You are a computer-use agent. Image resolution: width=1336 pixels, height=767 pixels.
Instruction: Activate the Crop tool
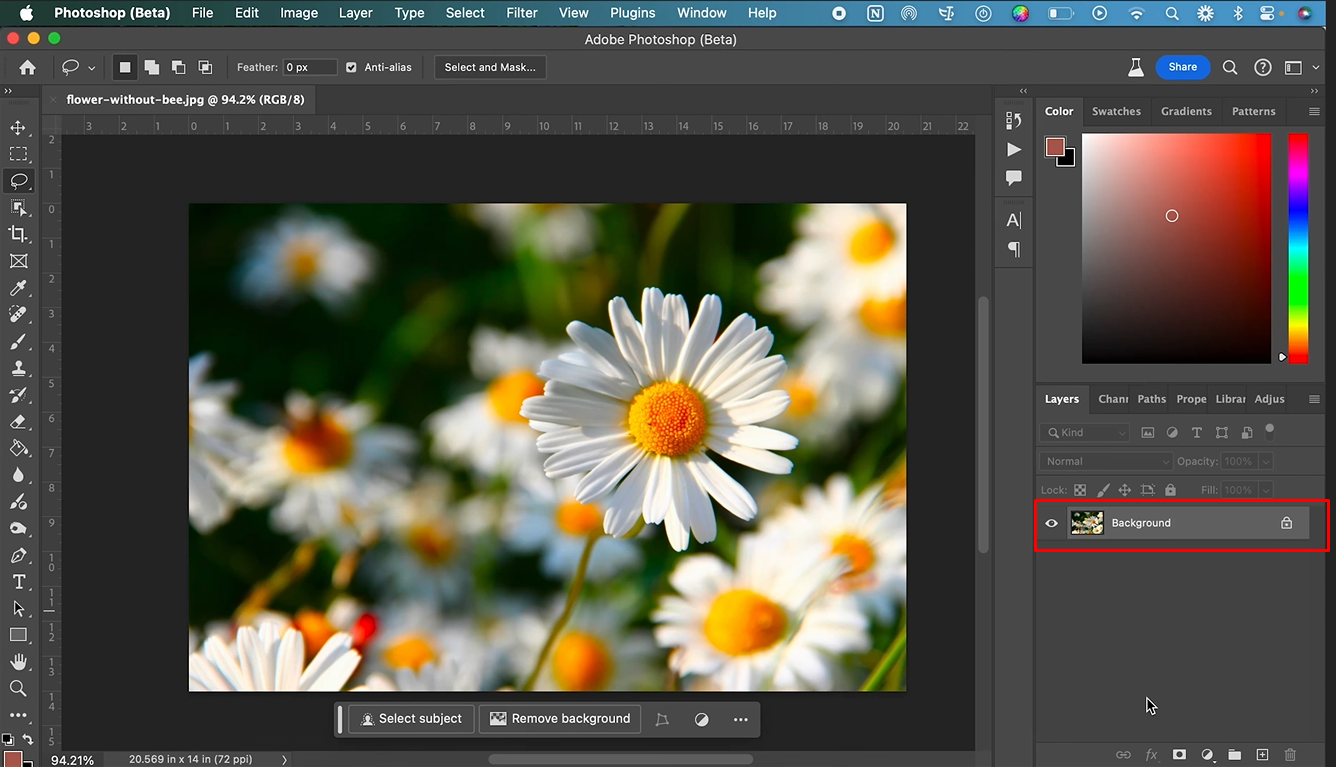click(x=19, y=234)
